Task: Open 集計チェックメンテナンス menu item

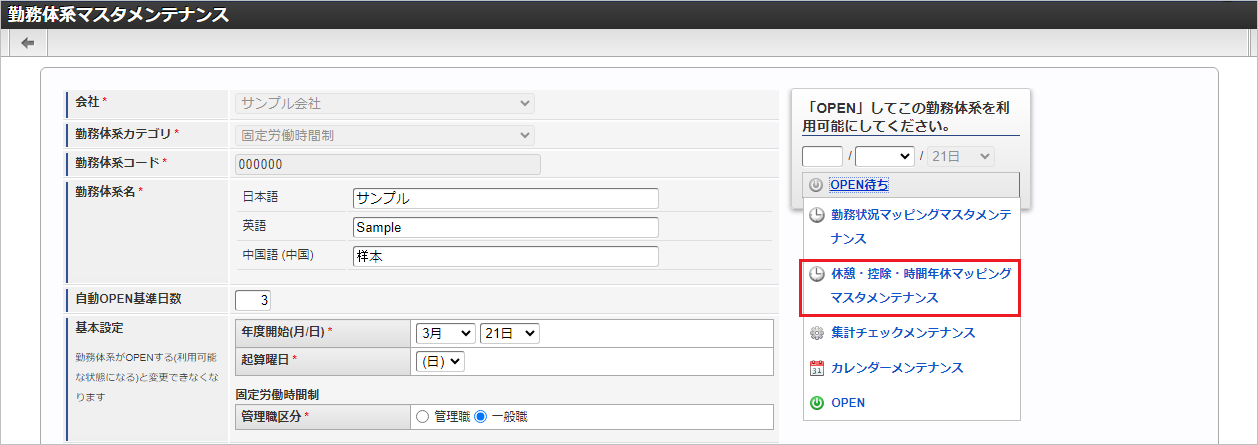Action: (x=903, y=333)
